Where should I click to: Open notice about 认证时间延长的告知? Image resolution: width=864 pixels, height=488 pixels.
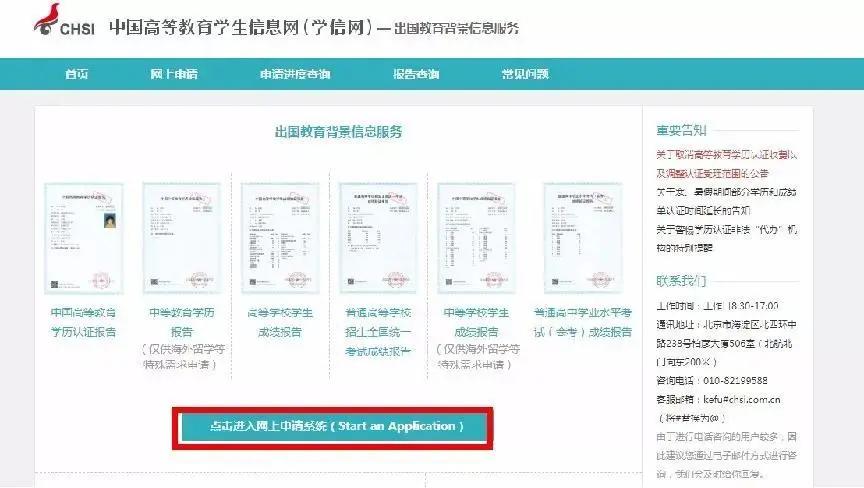(x=727, y=201)
